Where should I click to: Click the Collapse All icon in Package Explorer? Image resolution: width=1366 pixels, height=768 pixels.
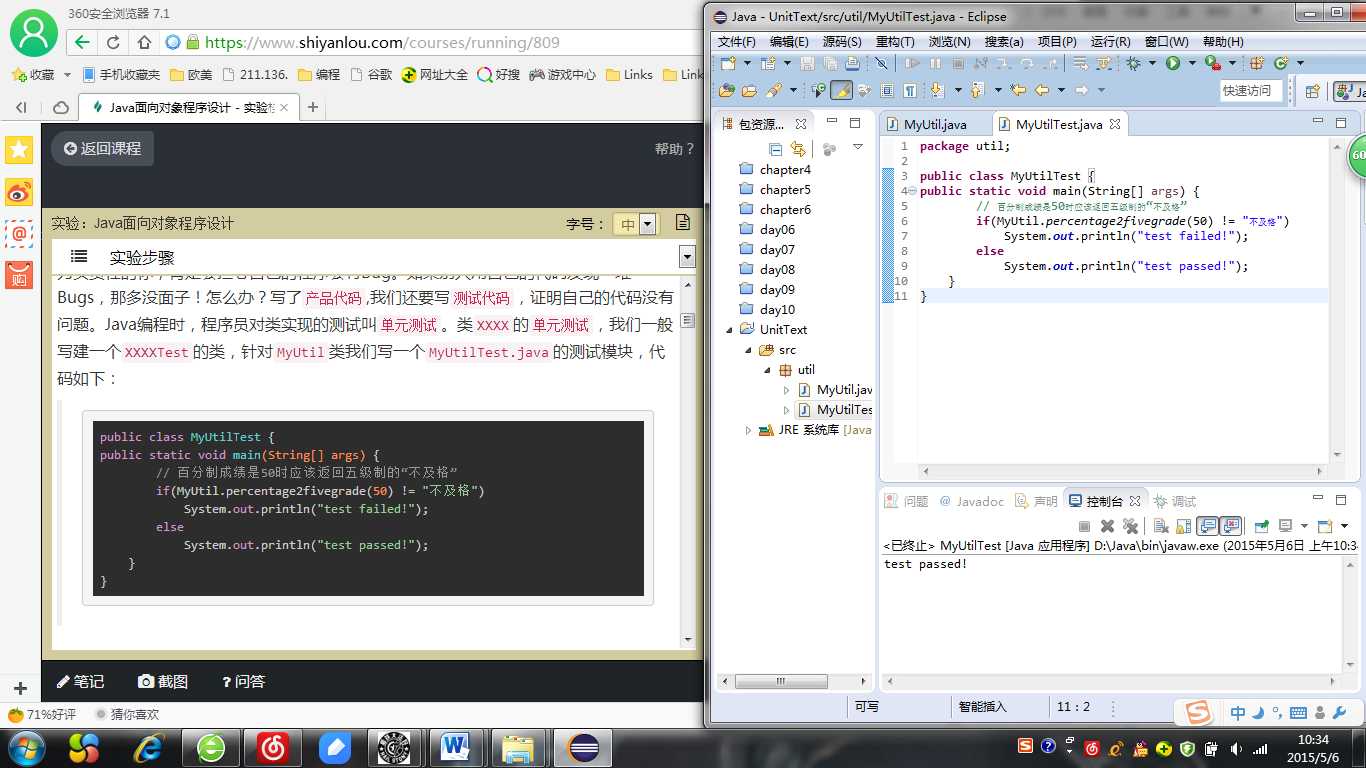775,149
